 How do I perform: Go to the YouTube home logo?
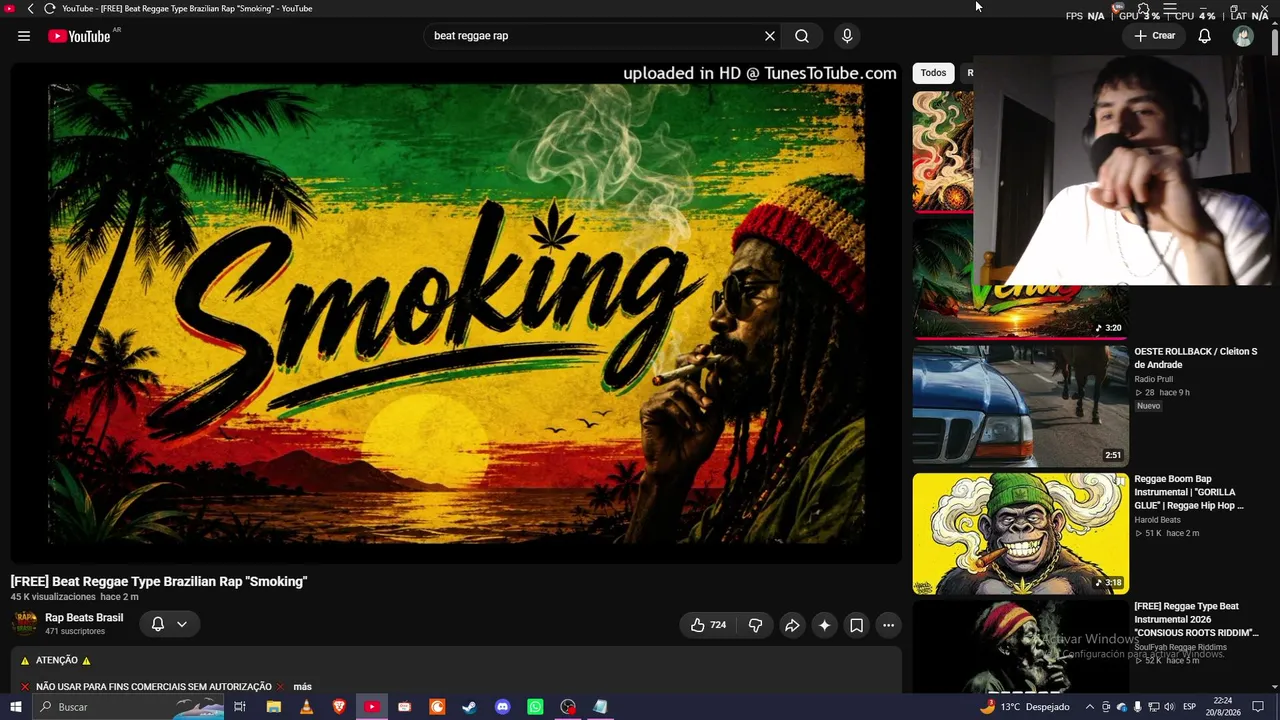click(79, 36)
